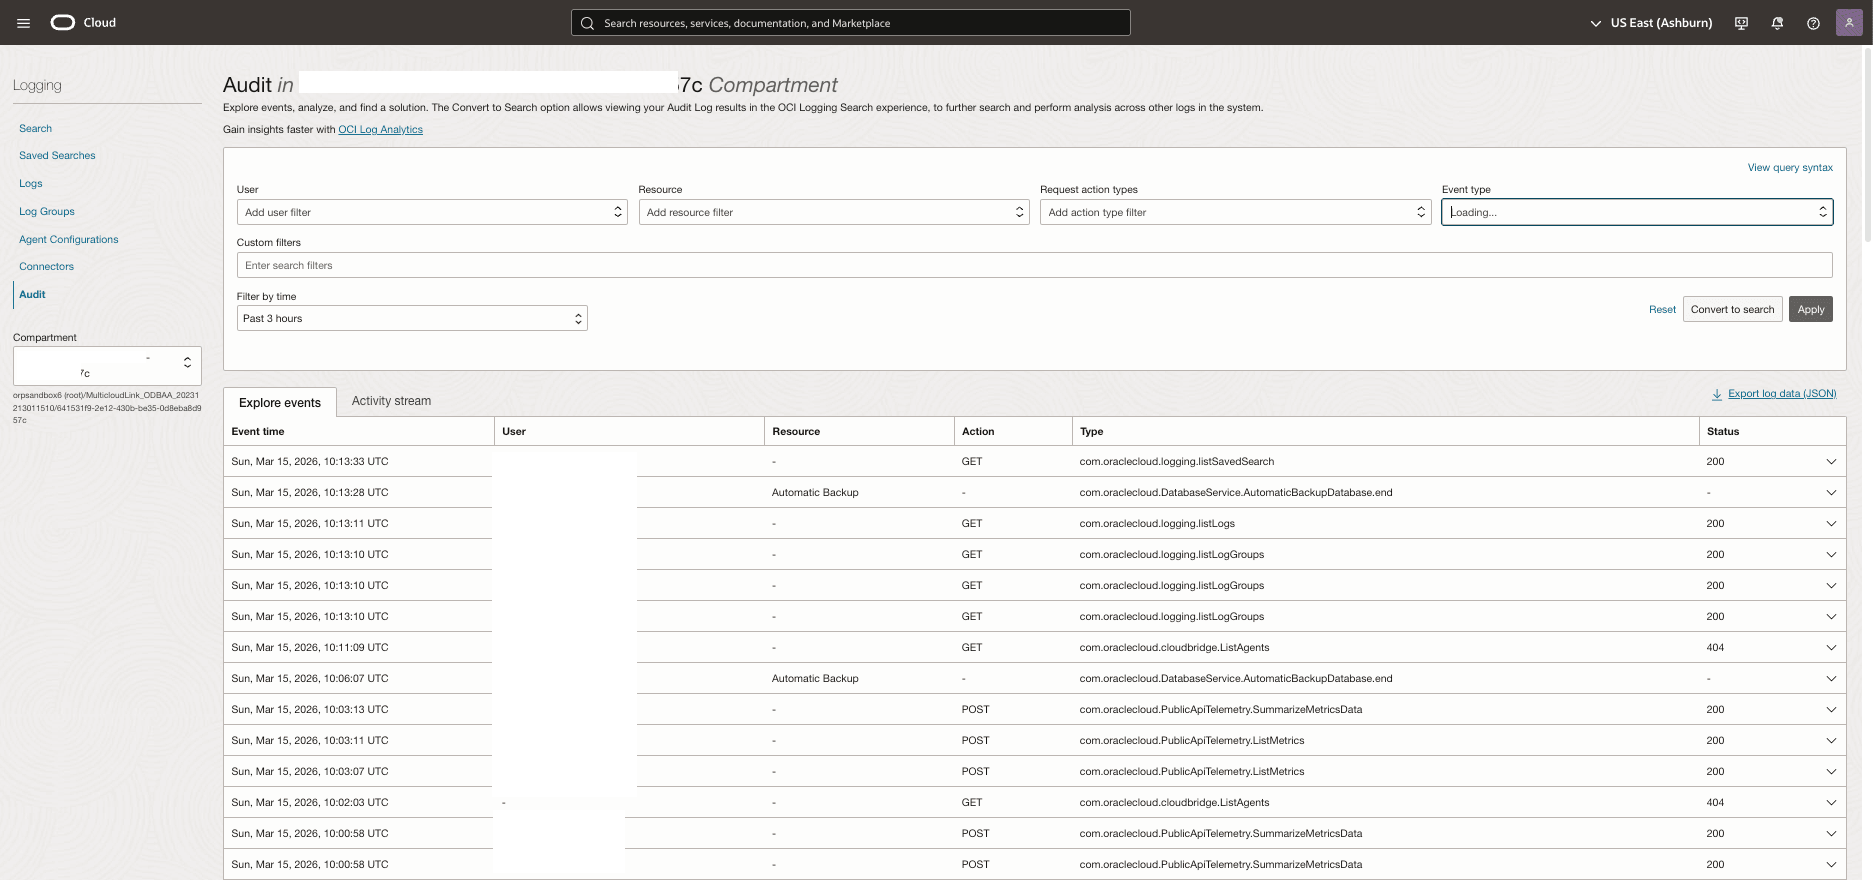Open the help question mark icon

(x=1813, y=23)
